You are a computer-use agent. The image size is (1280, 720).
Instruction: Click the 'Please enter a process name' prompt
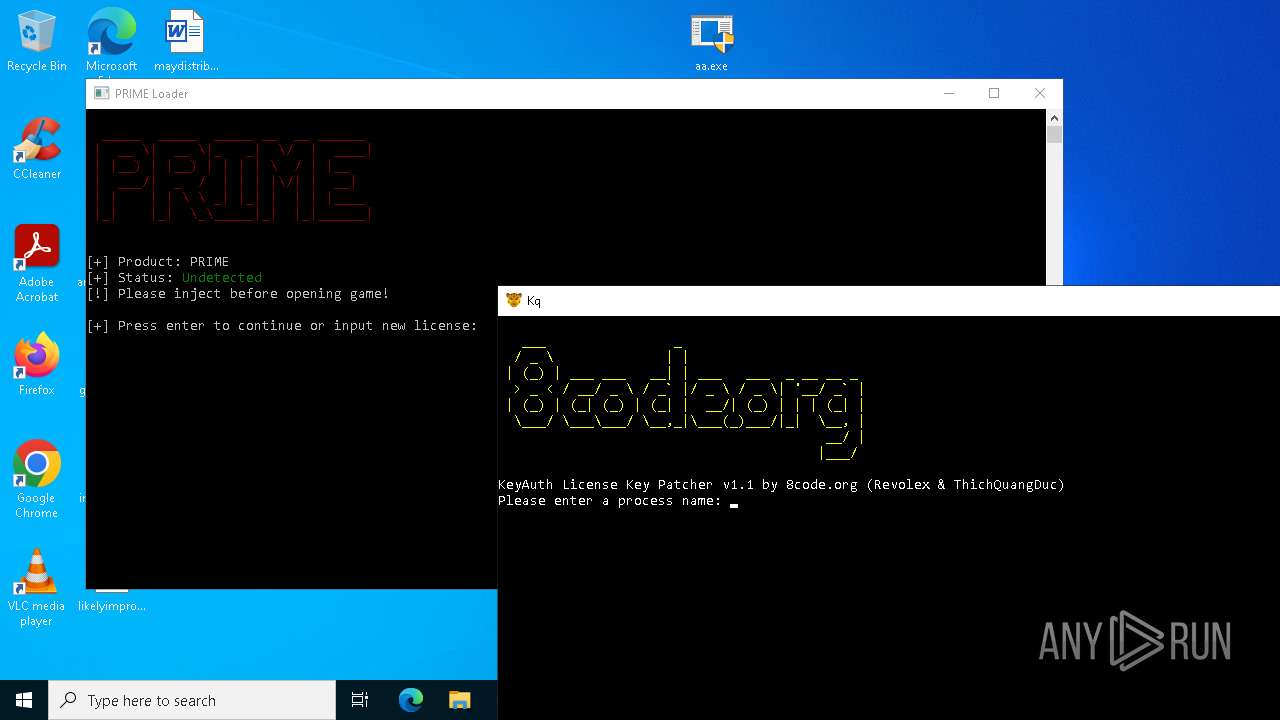click(x=610, y=500)
